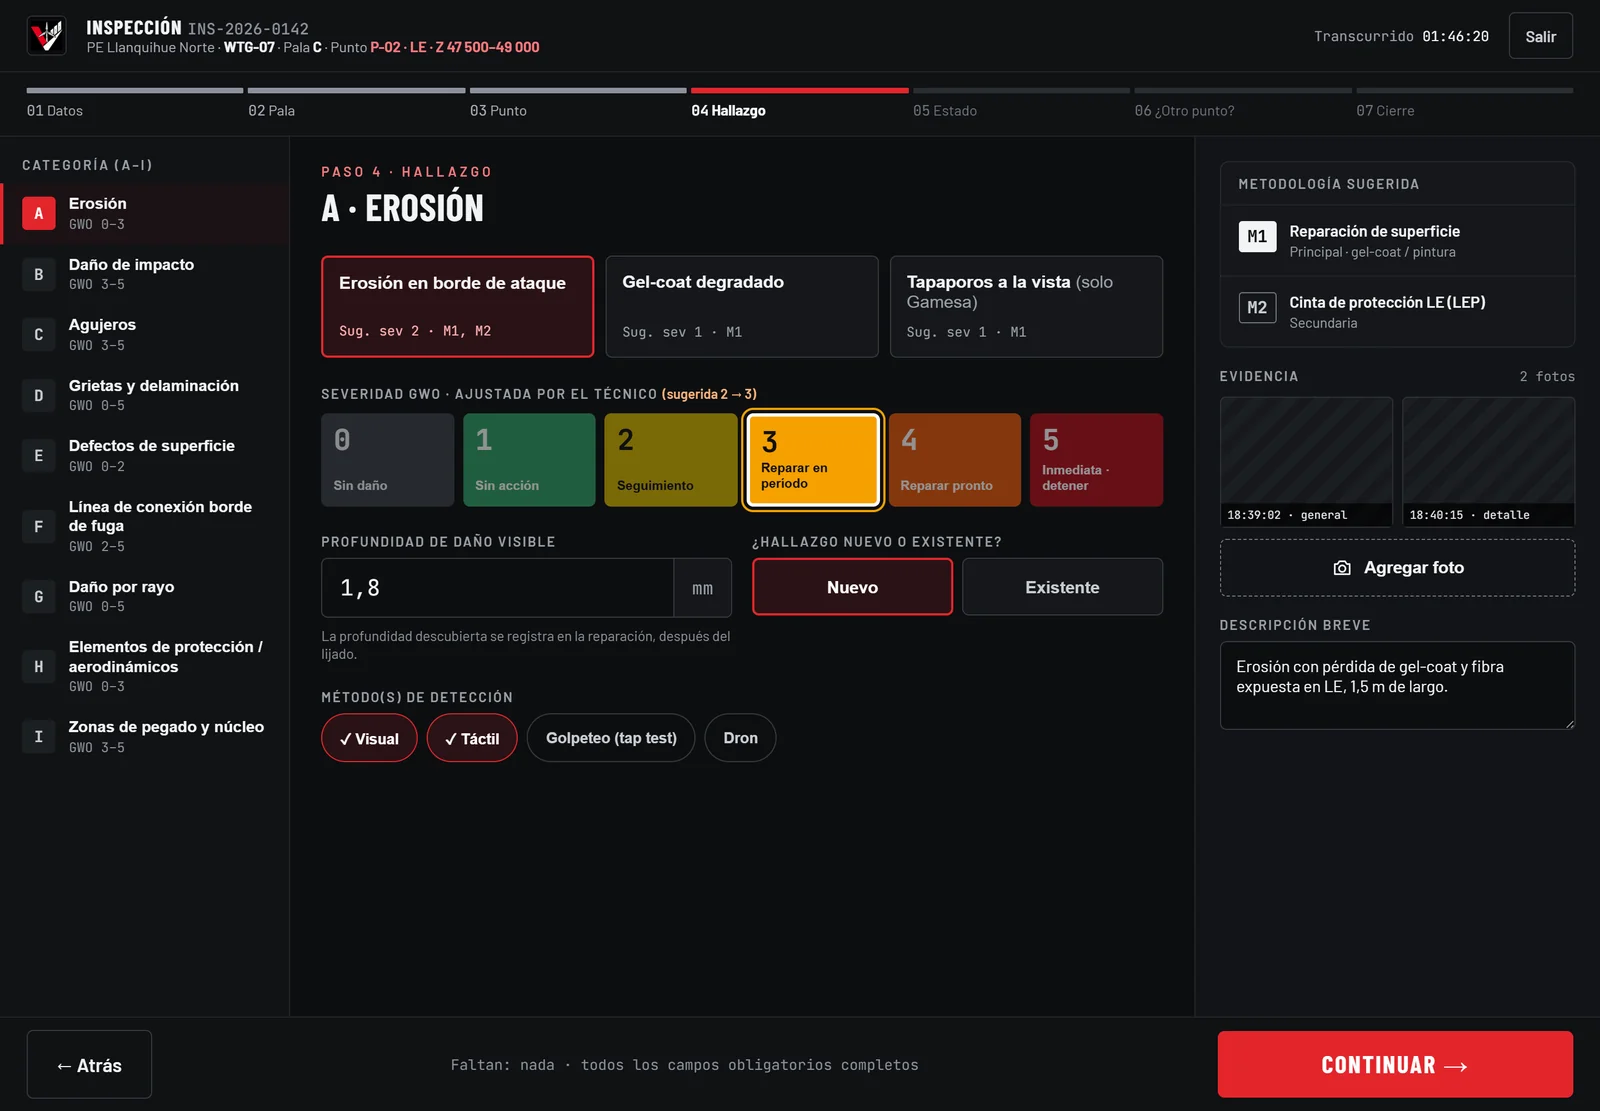1600x1111 pixels.
Task: Choose Gel-coat degradado finding card
Action: click(742, 306)
